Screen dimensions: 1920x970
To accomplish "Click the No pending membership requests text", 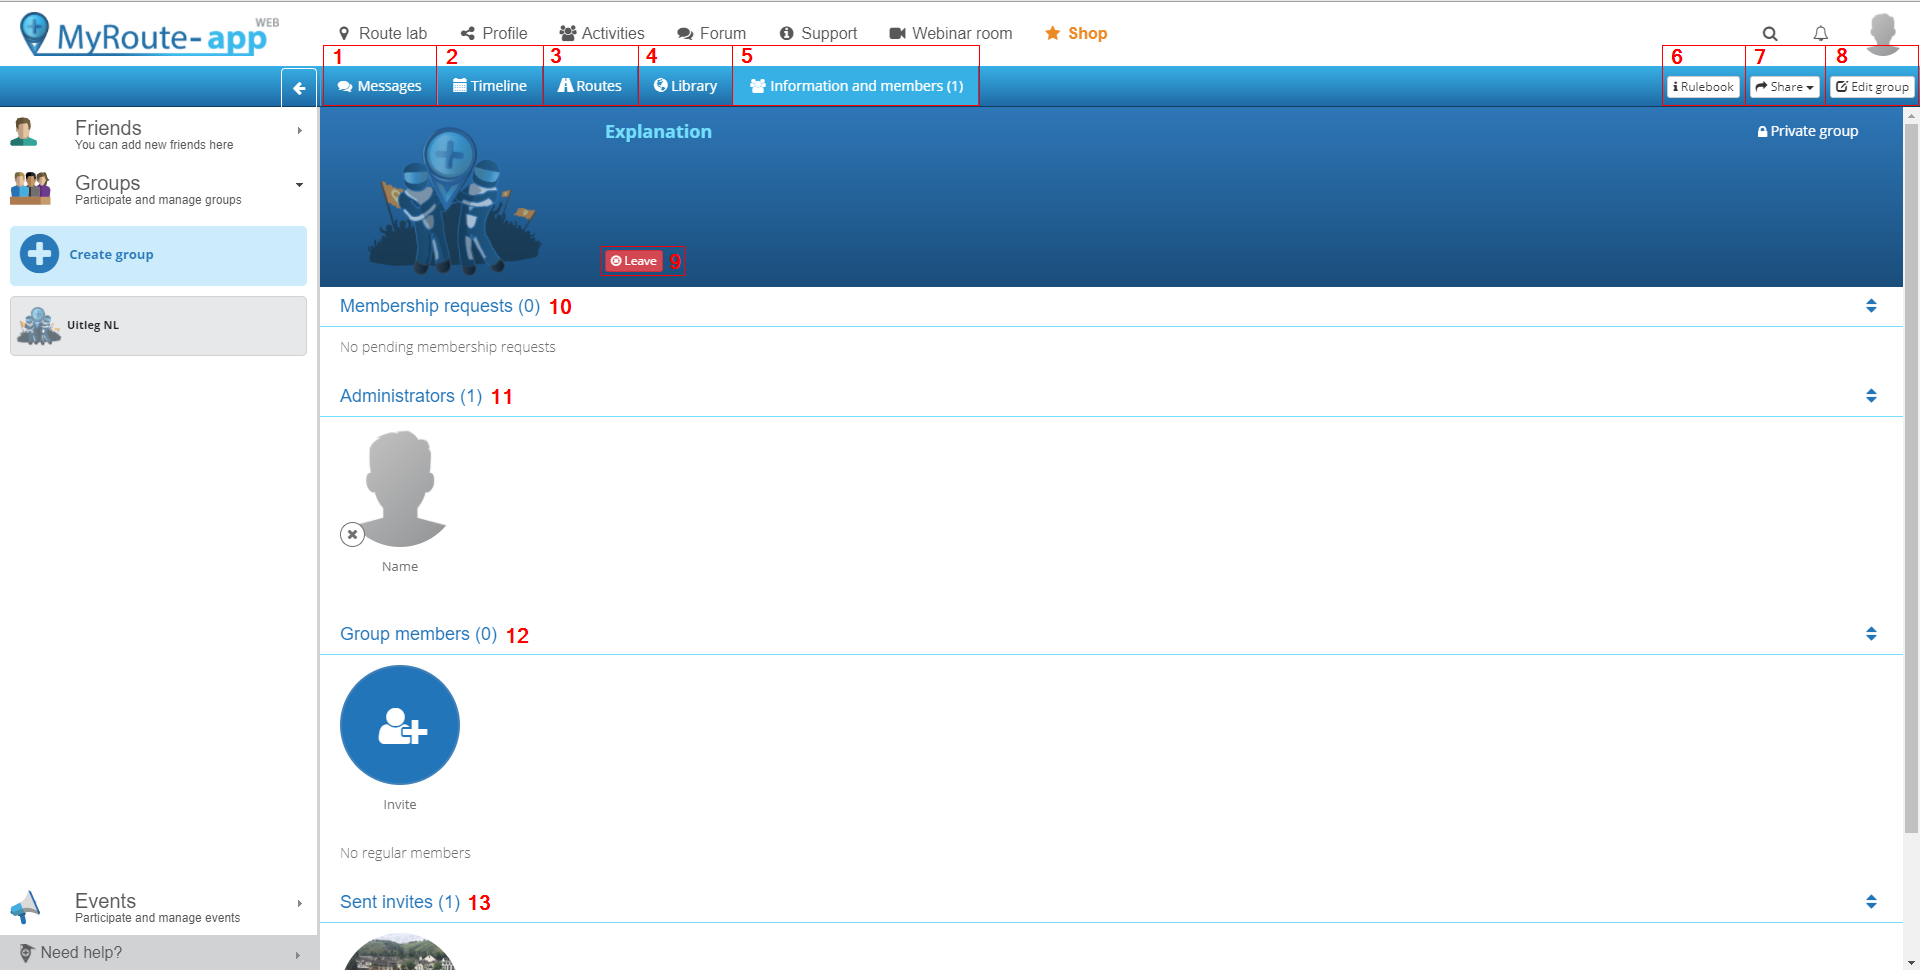I will coord(448,347).
